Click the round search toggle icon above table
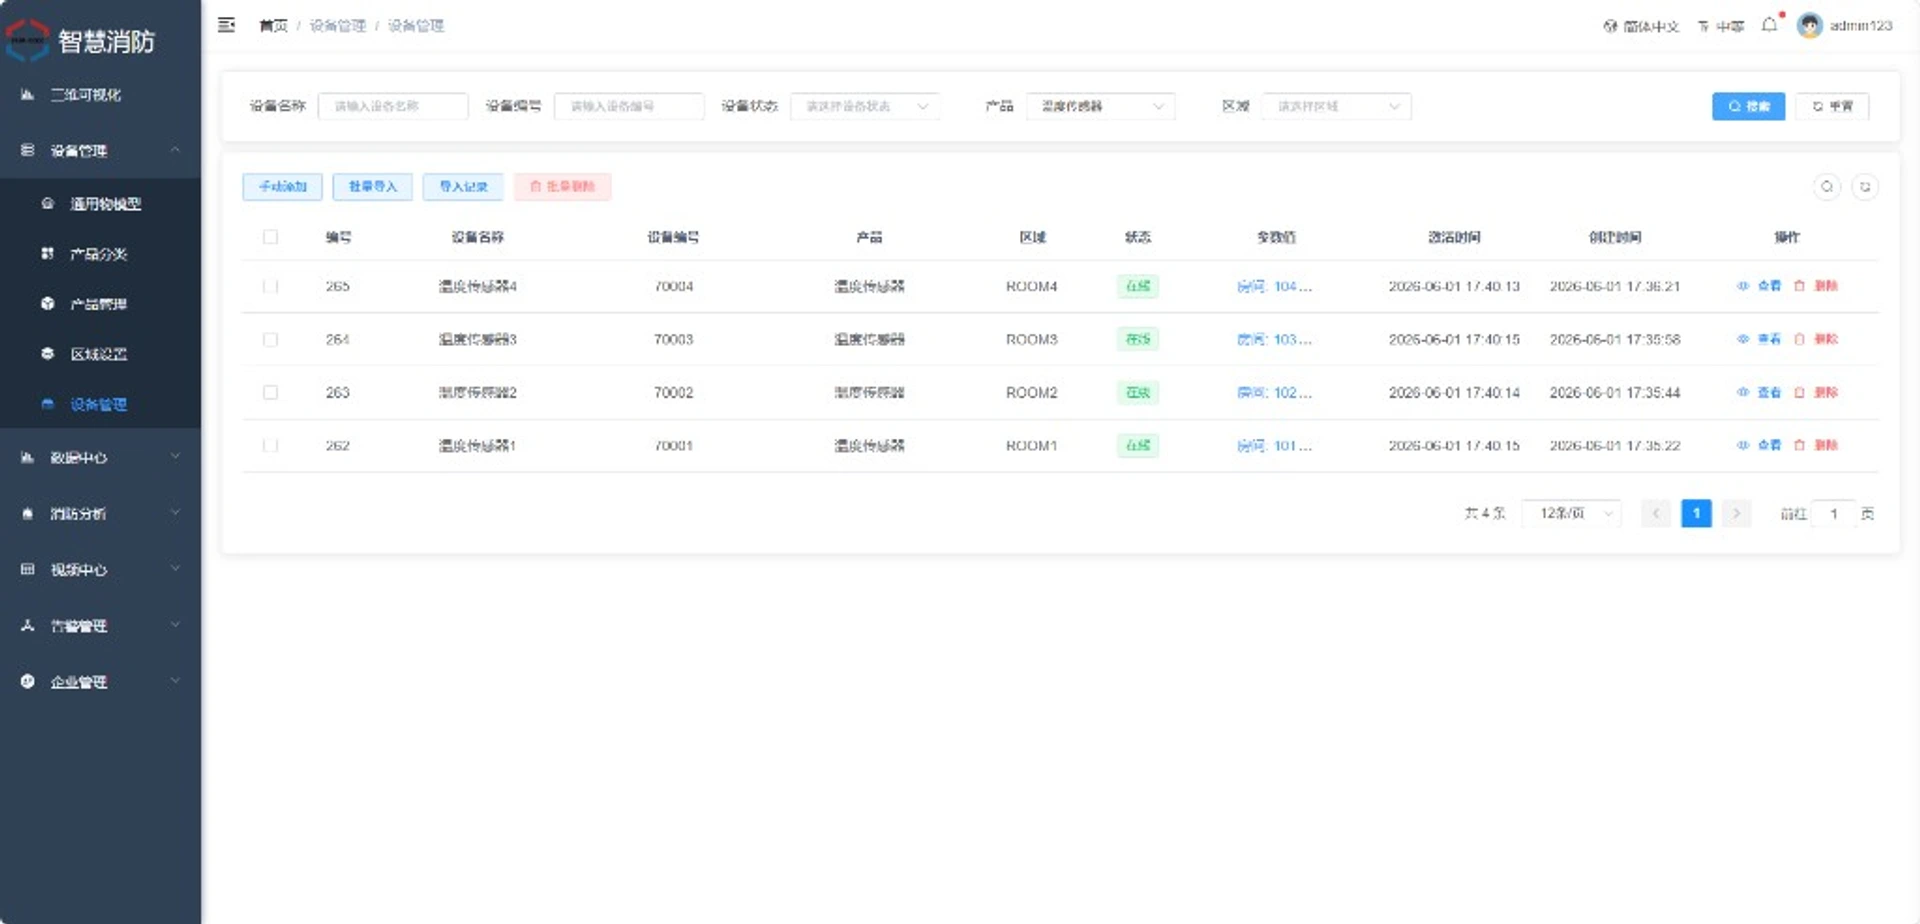Viewport: 1920px width, 924px height. (x=1827, y=187)
